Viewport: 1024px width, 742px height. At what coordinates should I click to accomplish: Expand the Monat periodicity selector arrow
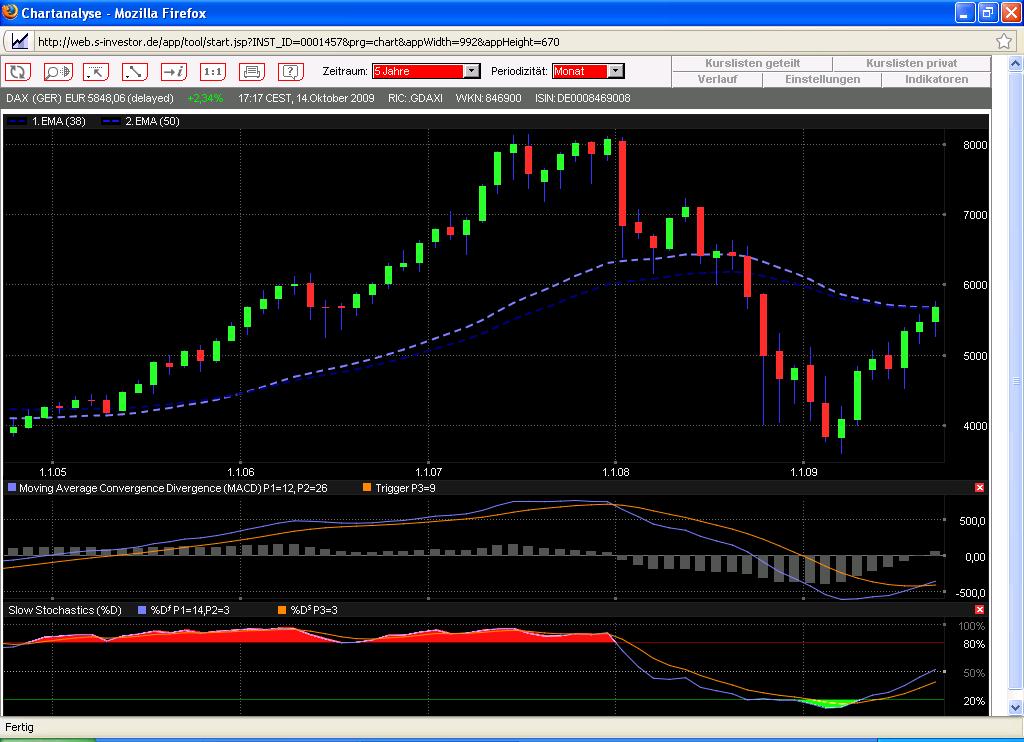click(x=615, y=71)
